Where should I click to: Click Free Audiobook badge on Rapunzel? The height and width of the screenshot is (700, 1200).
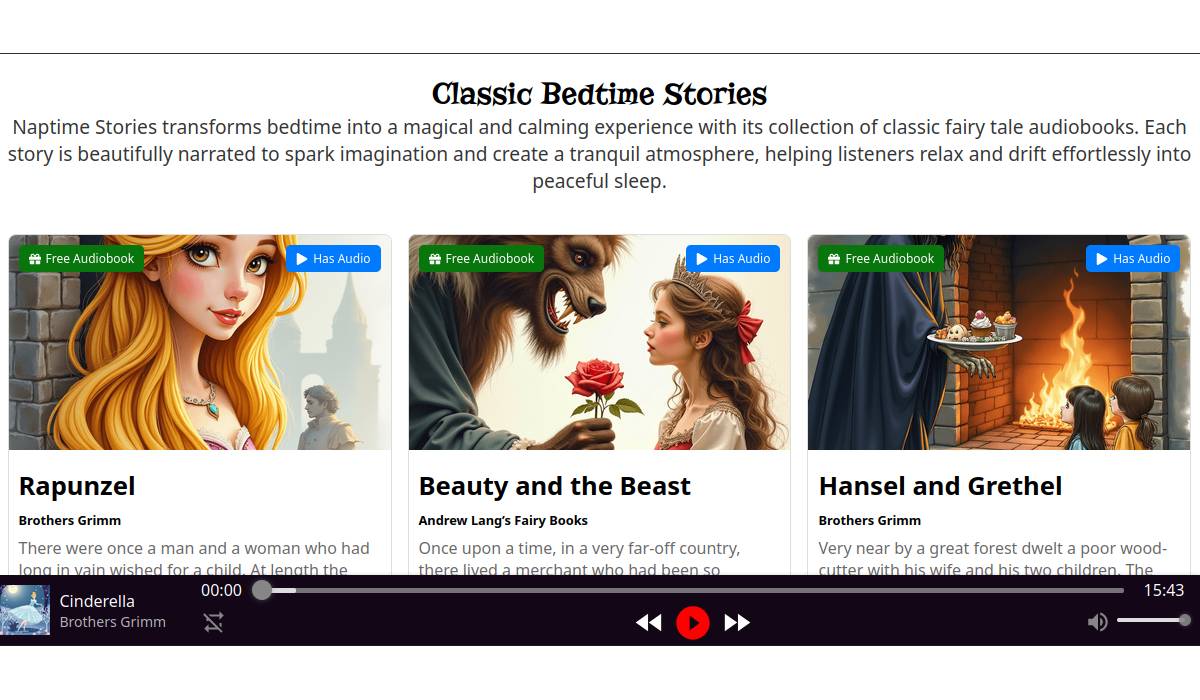[82, 259]
